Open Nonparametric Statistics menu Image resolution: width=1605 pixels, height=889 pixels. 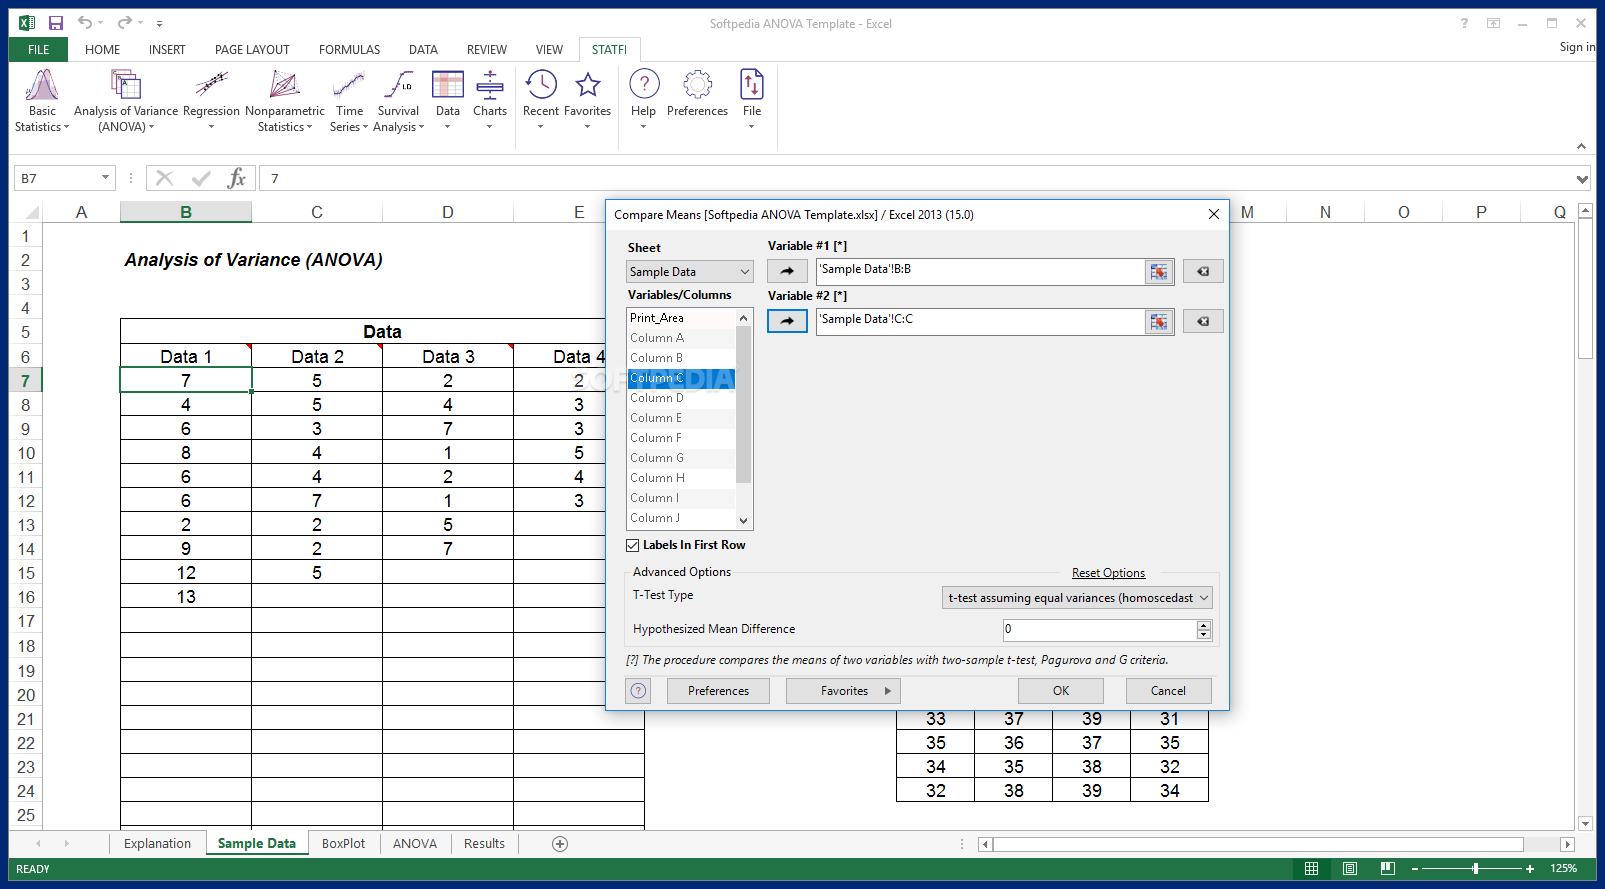click(285, 100)
